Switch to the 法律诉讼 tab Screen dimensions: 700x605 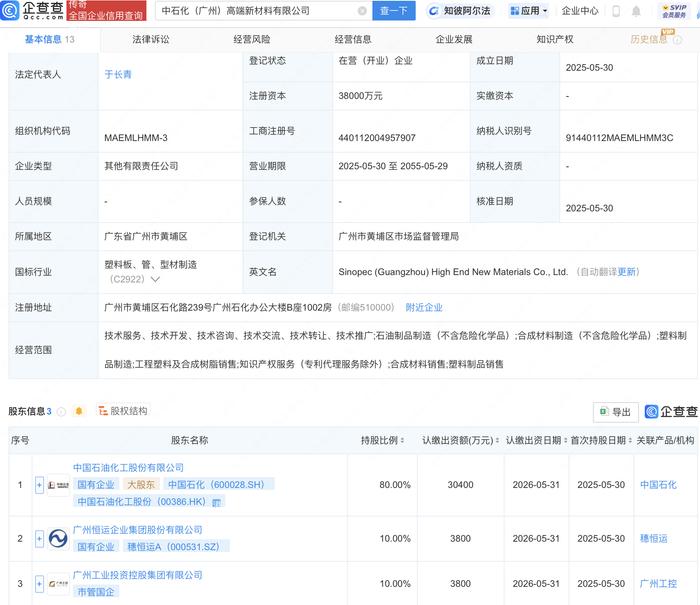click(x=151, y=40)
